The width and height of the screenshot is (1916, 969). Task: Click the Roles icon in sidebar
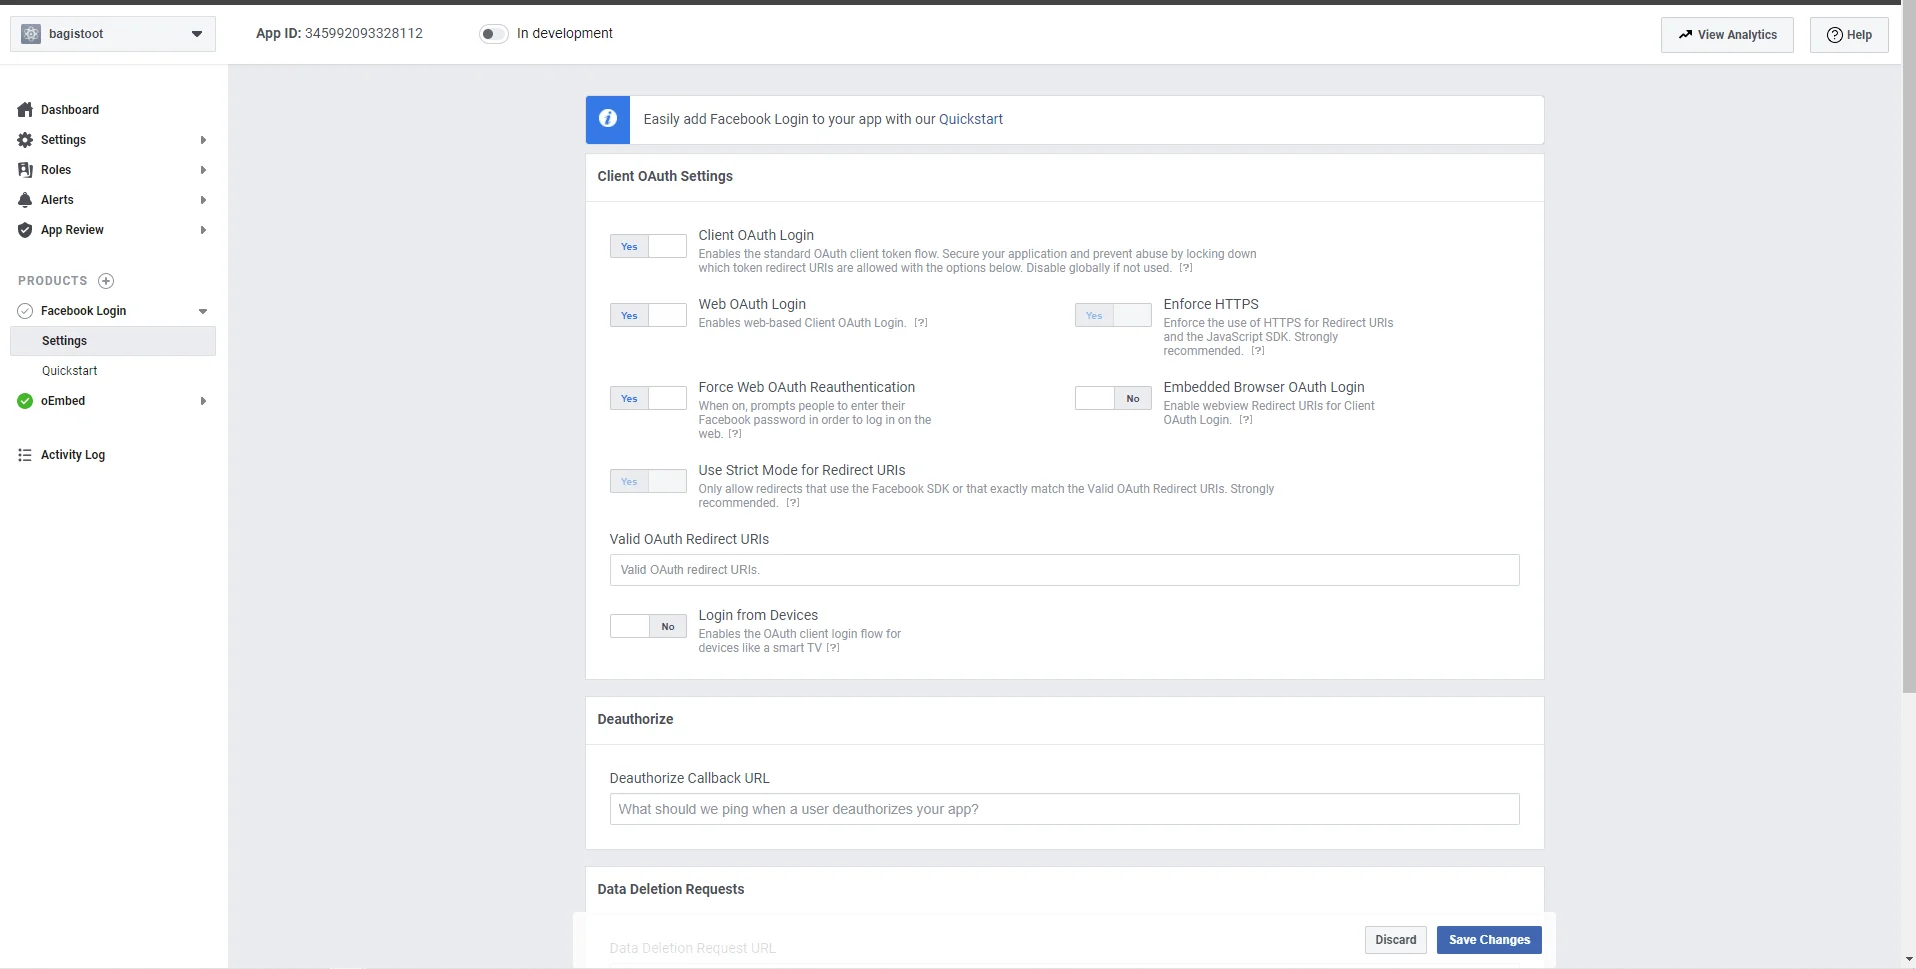tap(25, 170)
